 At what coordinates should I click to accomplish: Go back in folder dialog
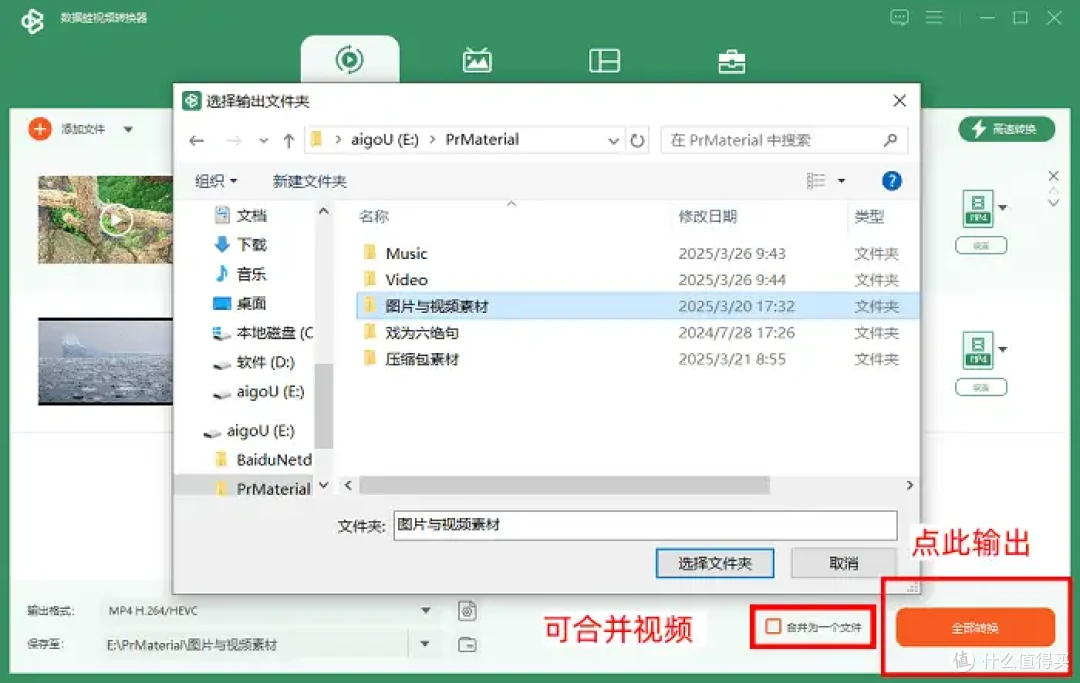tap(196, 140)
